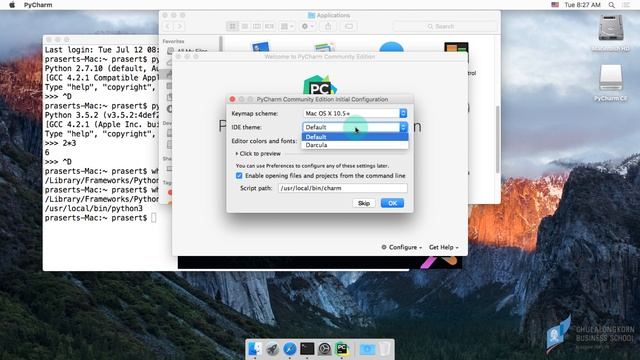Open the Configure menu on the Welcome screen
Viewport: 640px width, 360px height.
402,247
